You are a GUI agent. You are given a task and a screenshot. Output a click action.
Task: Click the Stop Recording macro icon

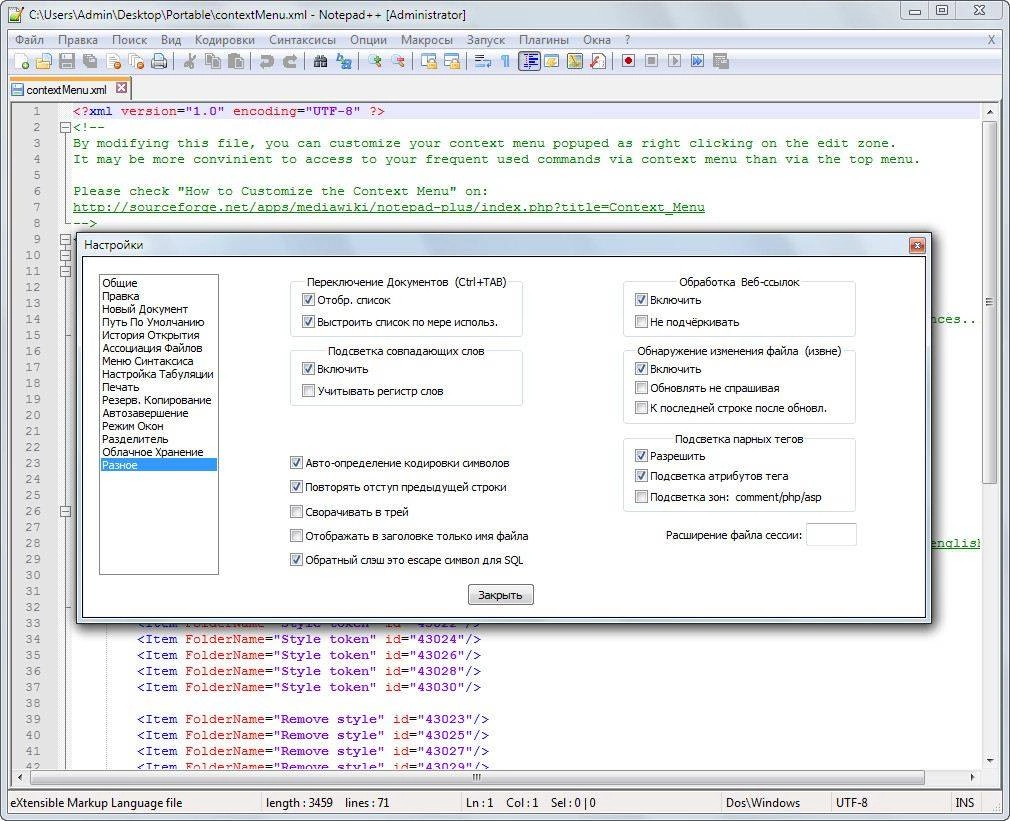(x=651, y=61)
